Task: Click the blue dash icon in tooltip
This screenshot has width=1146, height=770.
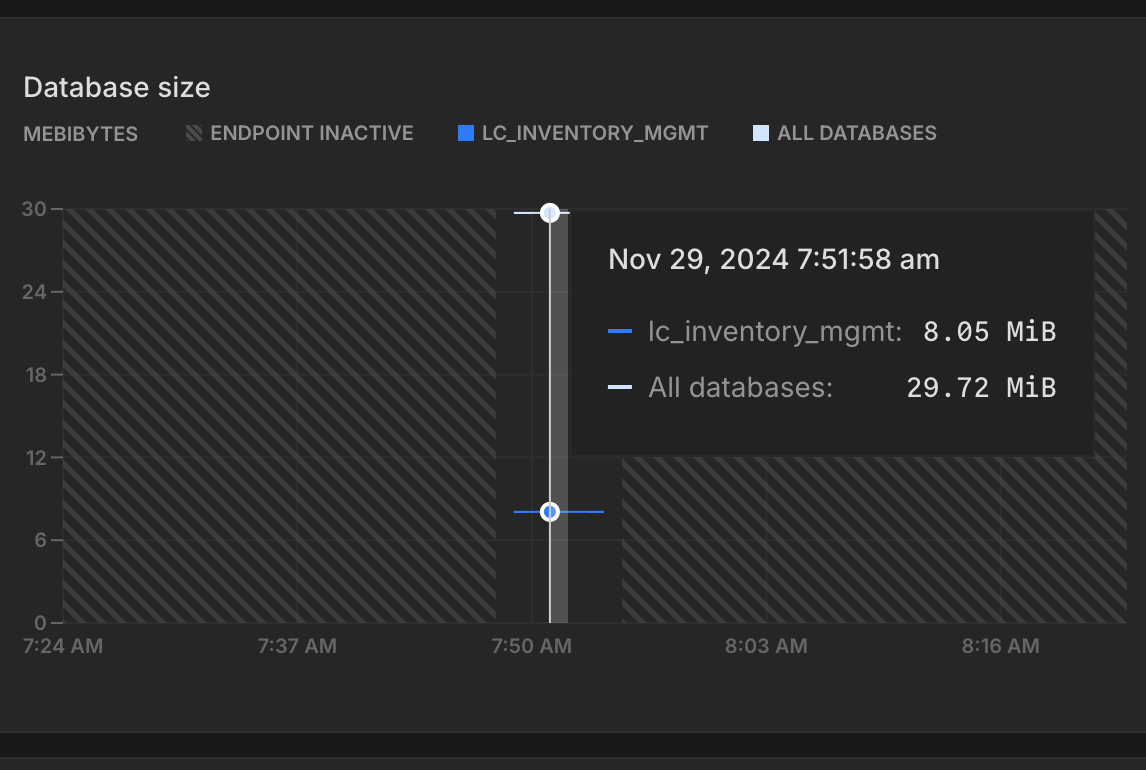Action: pos(620,332)
